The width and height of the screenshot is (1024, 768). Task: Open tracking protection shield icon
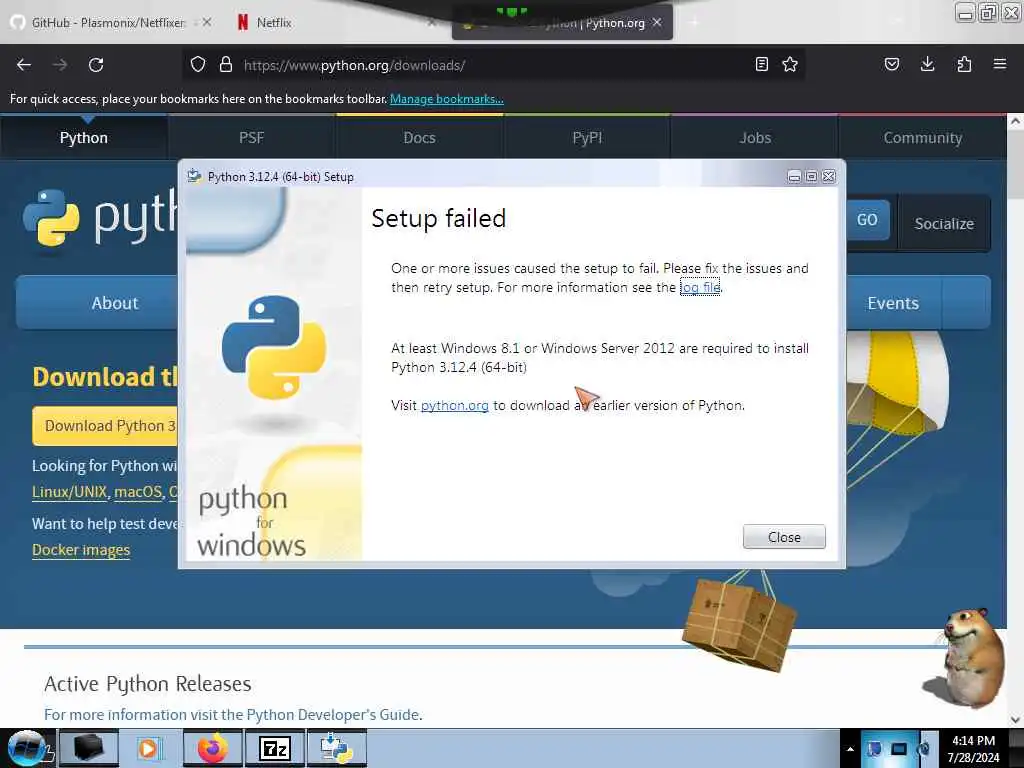198,64
